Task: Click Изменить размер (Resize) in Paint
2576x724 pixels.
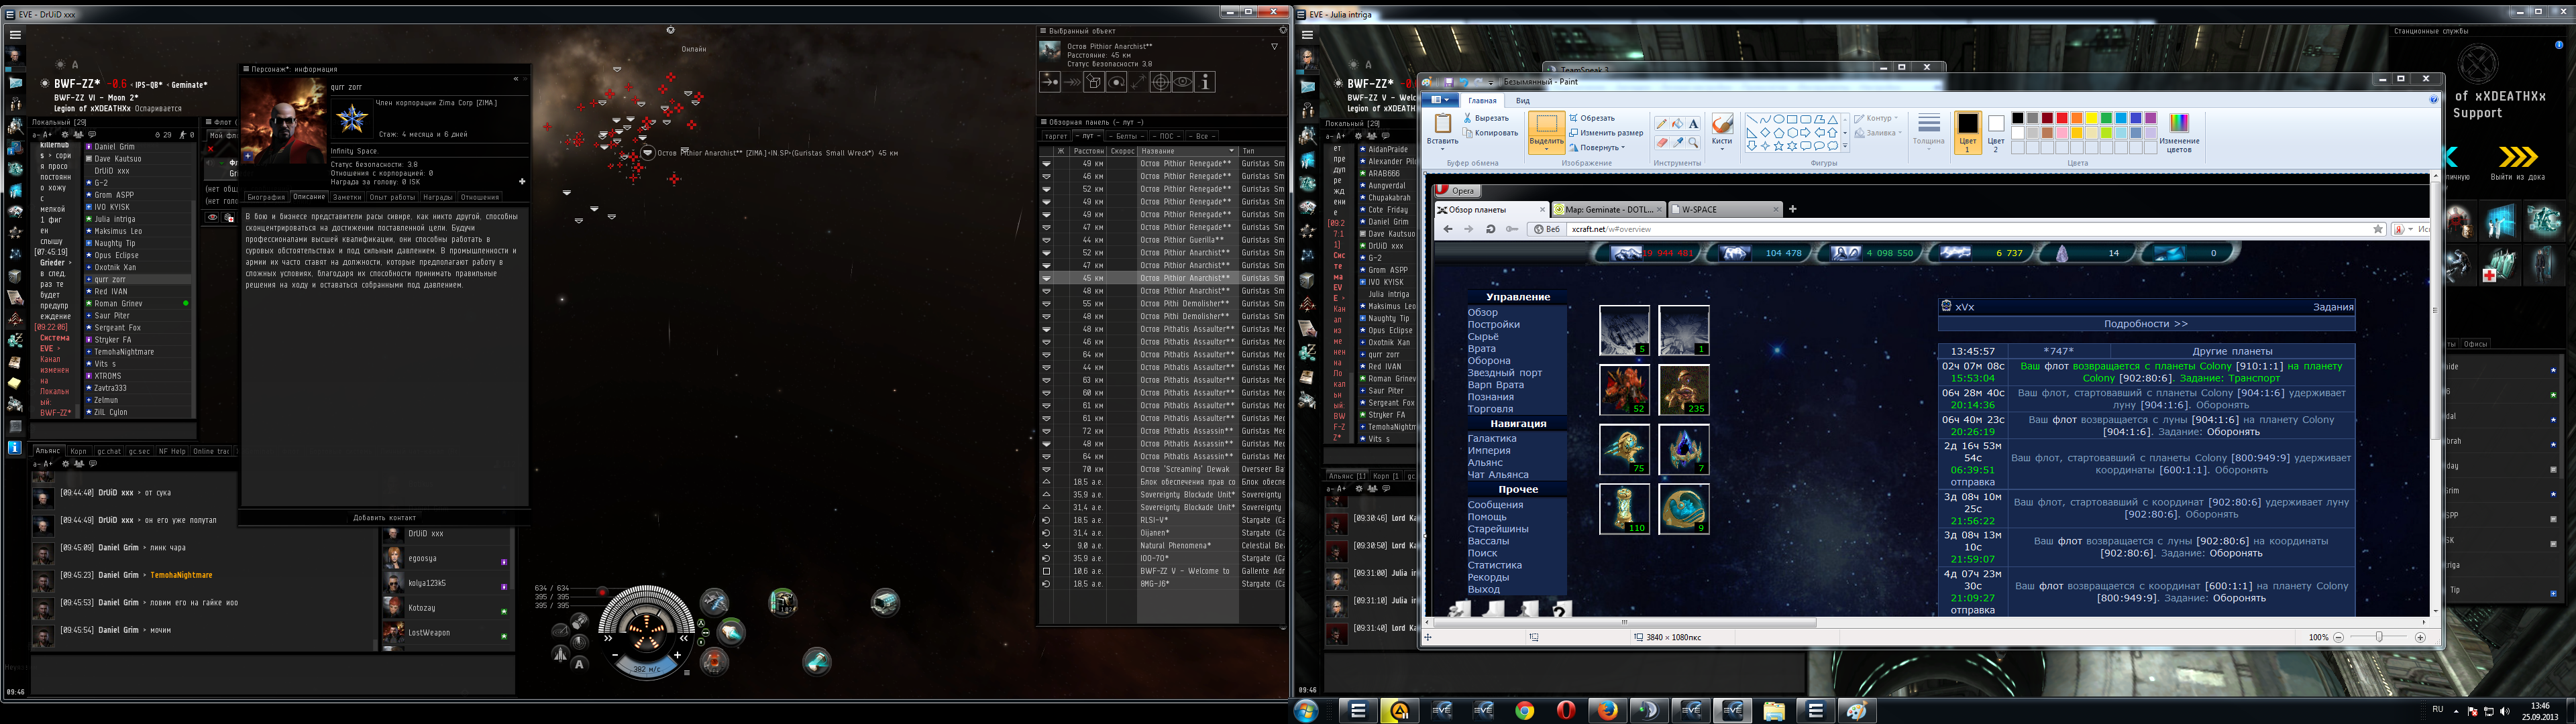Action: pyautogui.click(x=1606, y=132)
